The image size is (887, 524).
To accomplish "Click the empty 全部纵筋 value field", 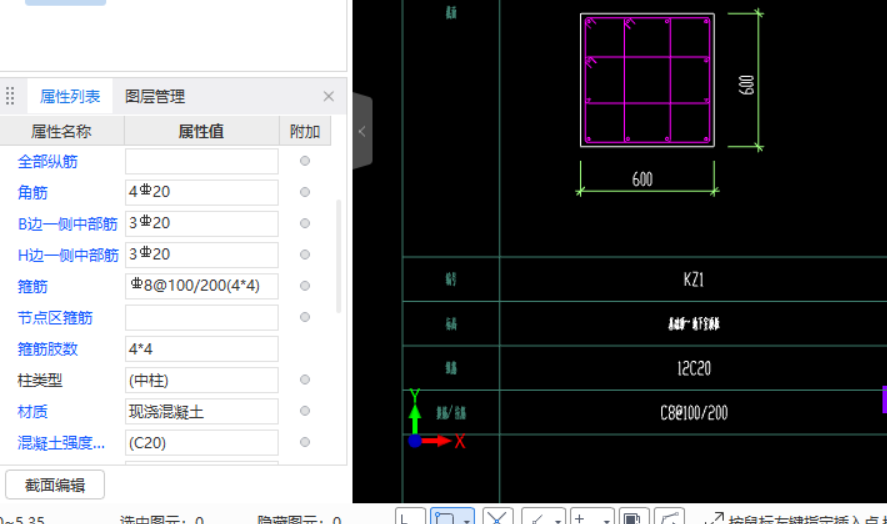I will (x=201, y=161).
